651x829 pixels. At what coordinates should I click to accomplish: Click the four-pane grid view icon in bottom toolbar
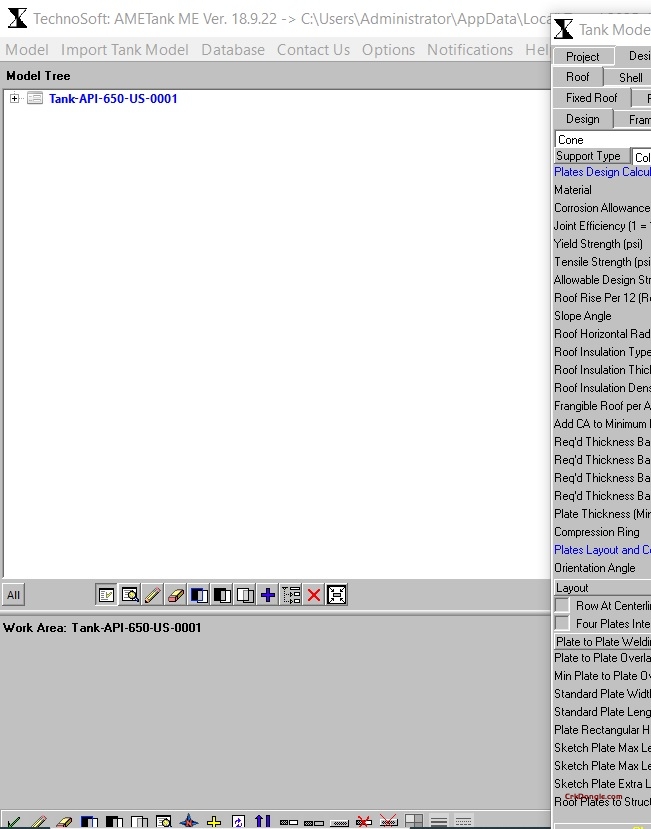pyautogui.click(x=414, y=823)
